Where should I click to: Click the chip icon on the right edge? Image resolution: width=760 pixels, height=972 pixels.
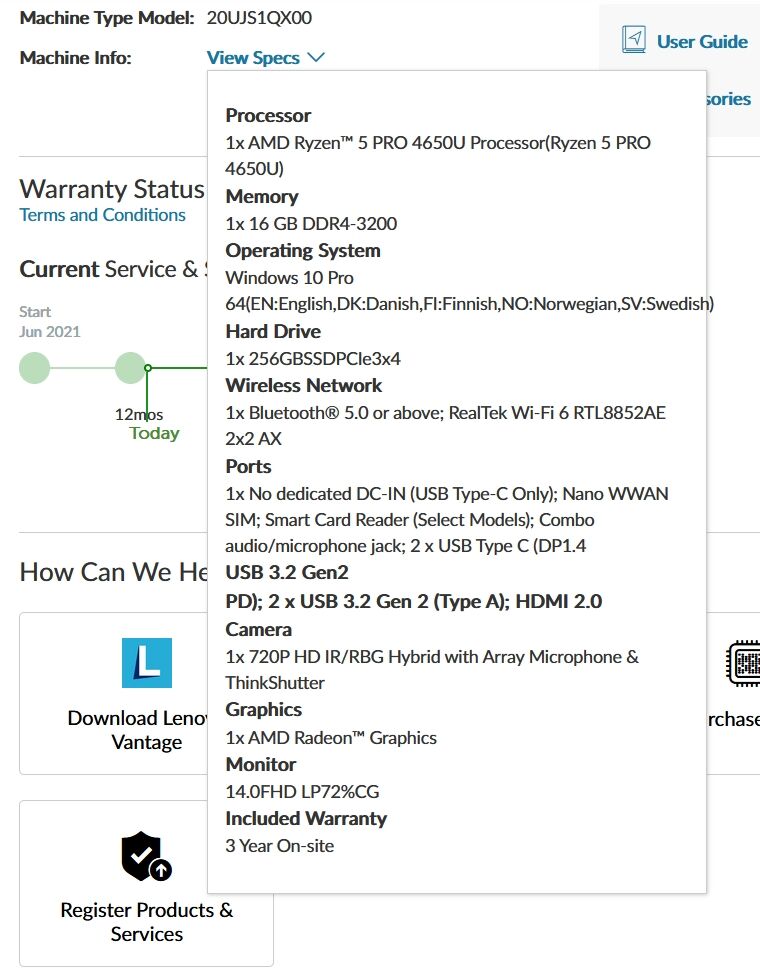743,663
